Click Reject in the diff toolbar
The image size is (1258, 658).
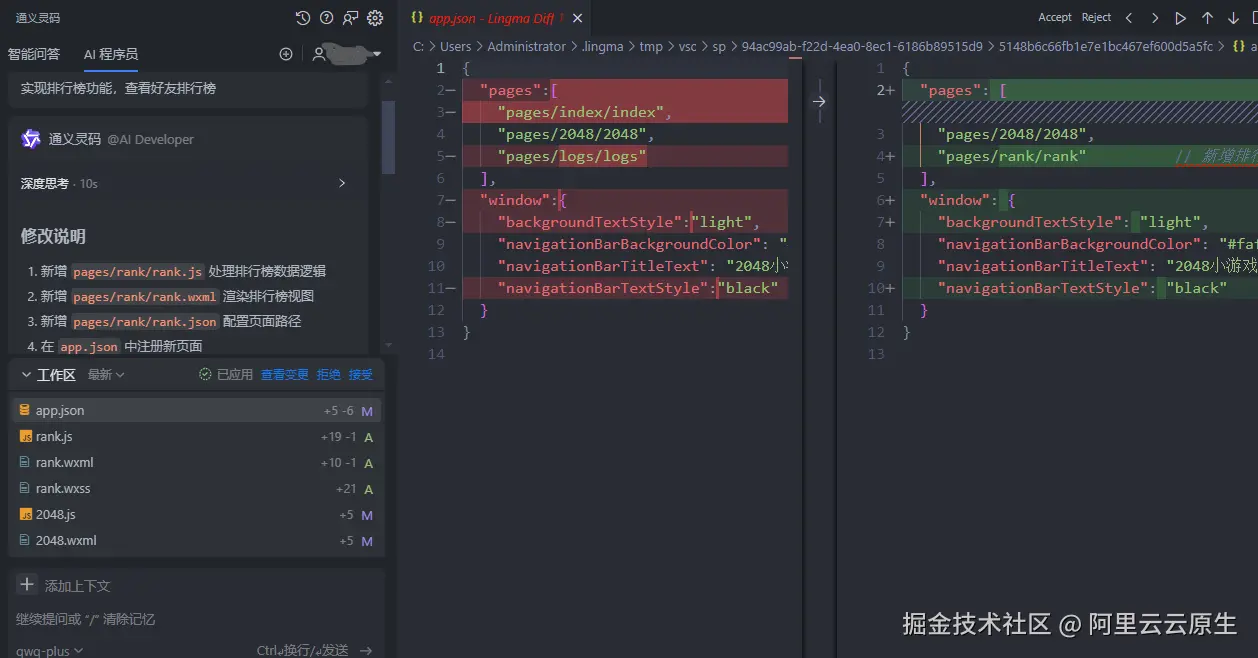click(x=1097, y=18)
